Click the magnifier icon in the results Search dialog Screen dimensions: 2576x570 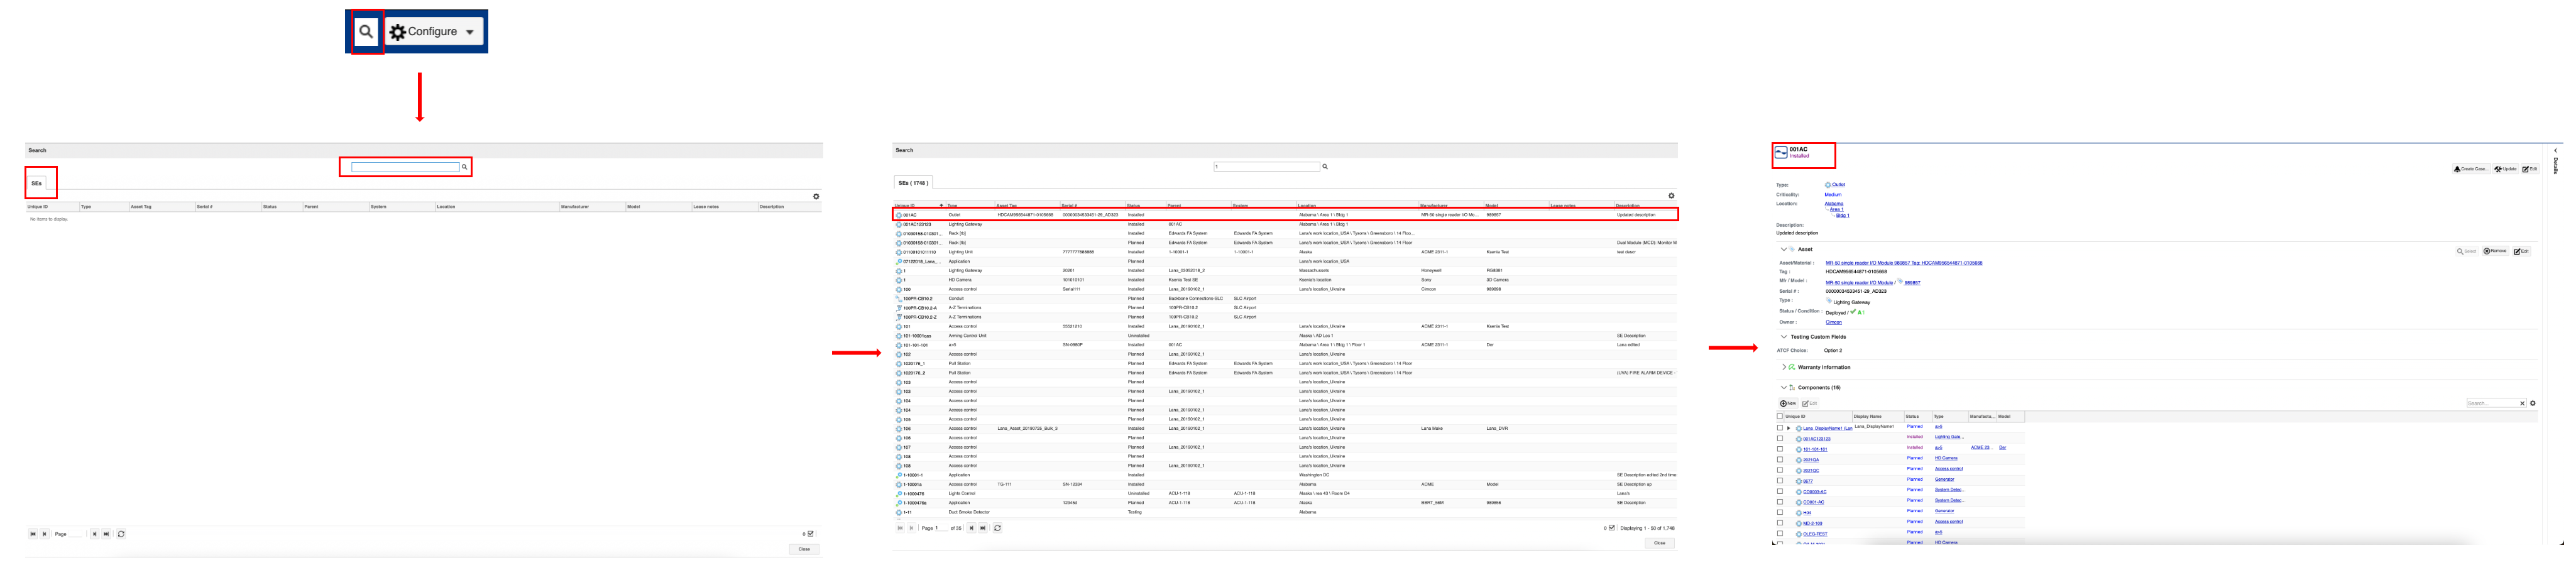coord(1325,167)
